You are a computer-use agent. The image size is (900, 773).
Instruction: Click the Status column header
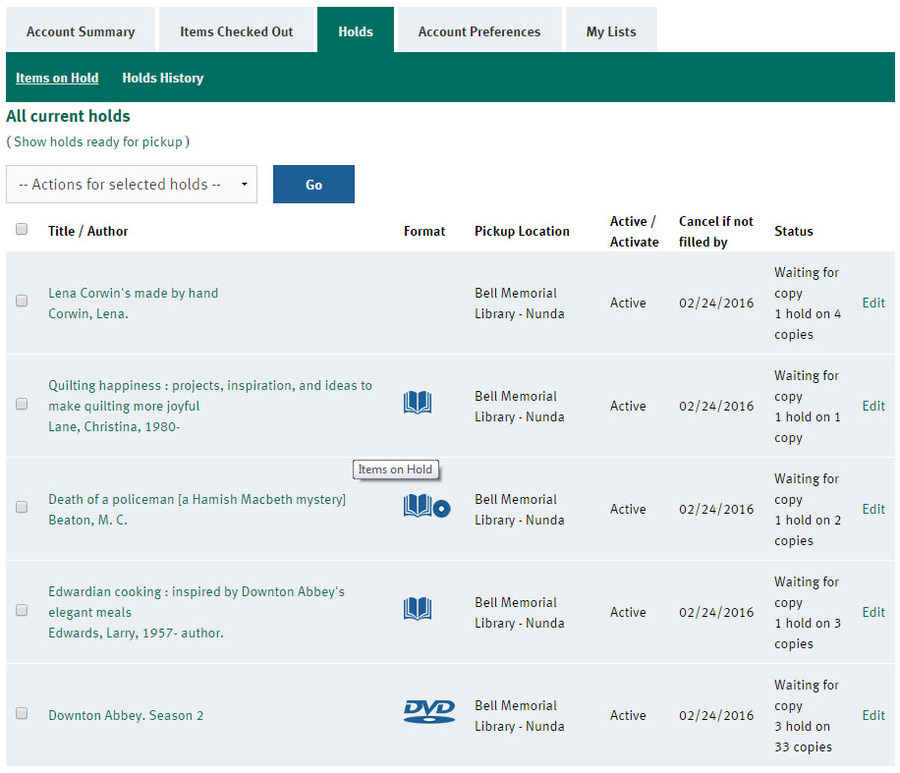793,231
